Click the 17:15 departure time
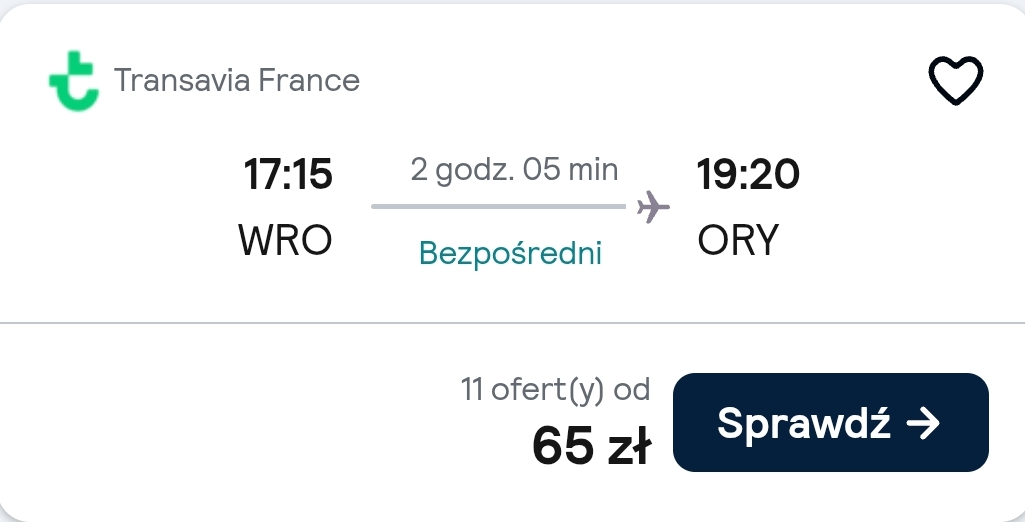 coord(288,174)
